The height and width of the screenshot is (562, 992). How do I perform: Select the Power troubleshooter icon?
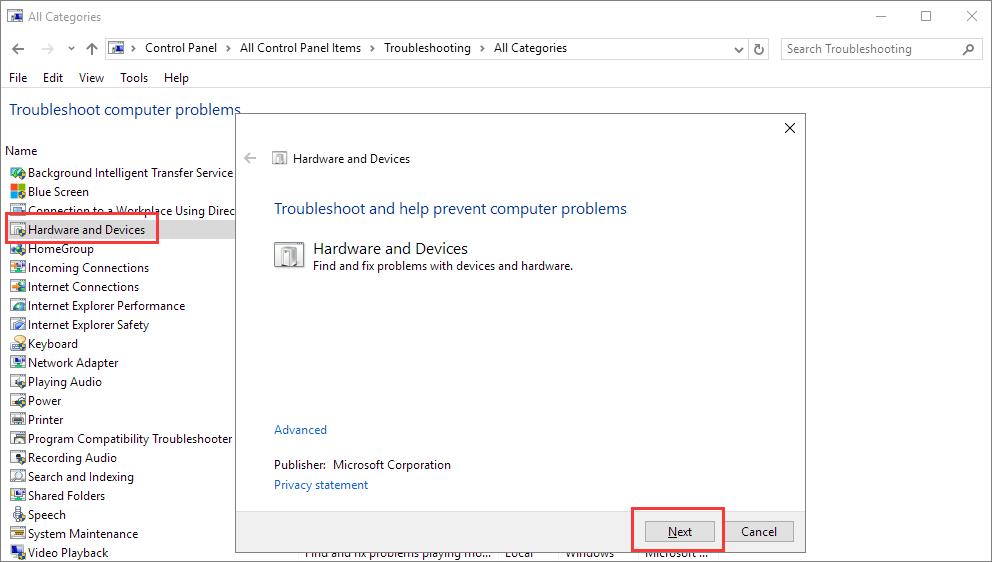(17, 401)
